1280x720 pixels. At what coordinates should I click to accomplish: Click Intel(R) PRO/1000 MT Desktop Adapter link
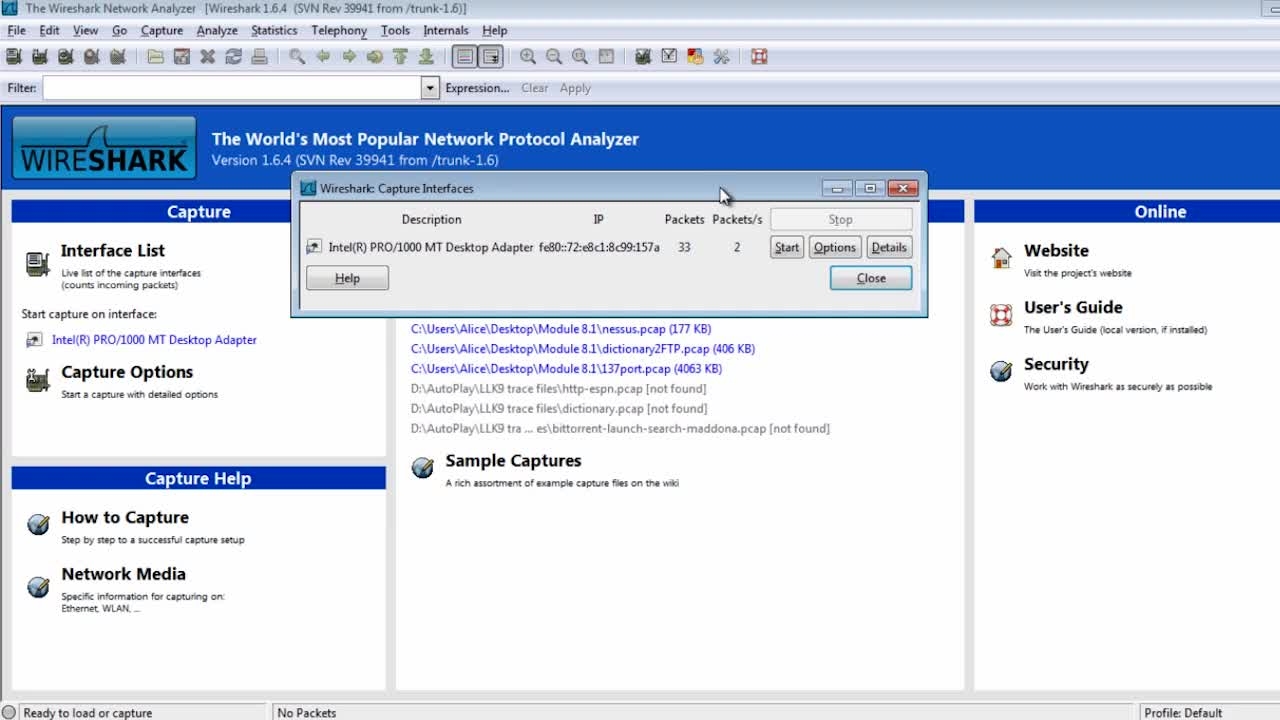click(x=154, y=340)
